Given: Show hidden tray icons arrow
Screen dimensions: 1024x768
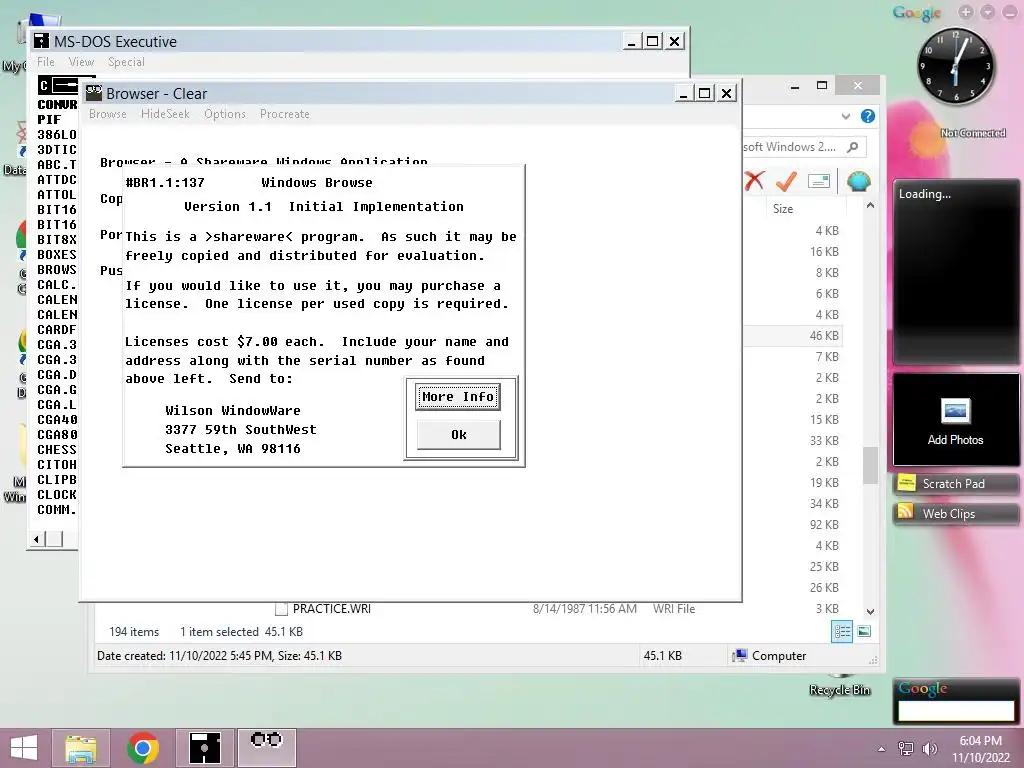Looking at the screenshot, I should tap(882, 749).
